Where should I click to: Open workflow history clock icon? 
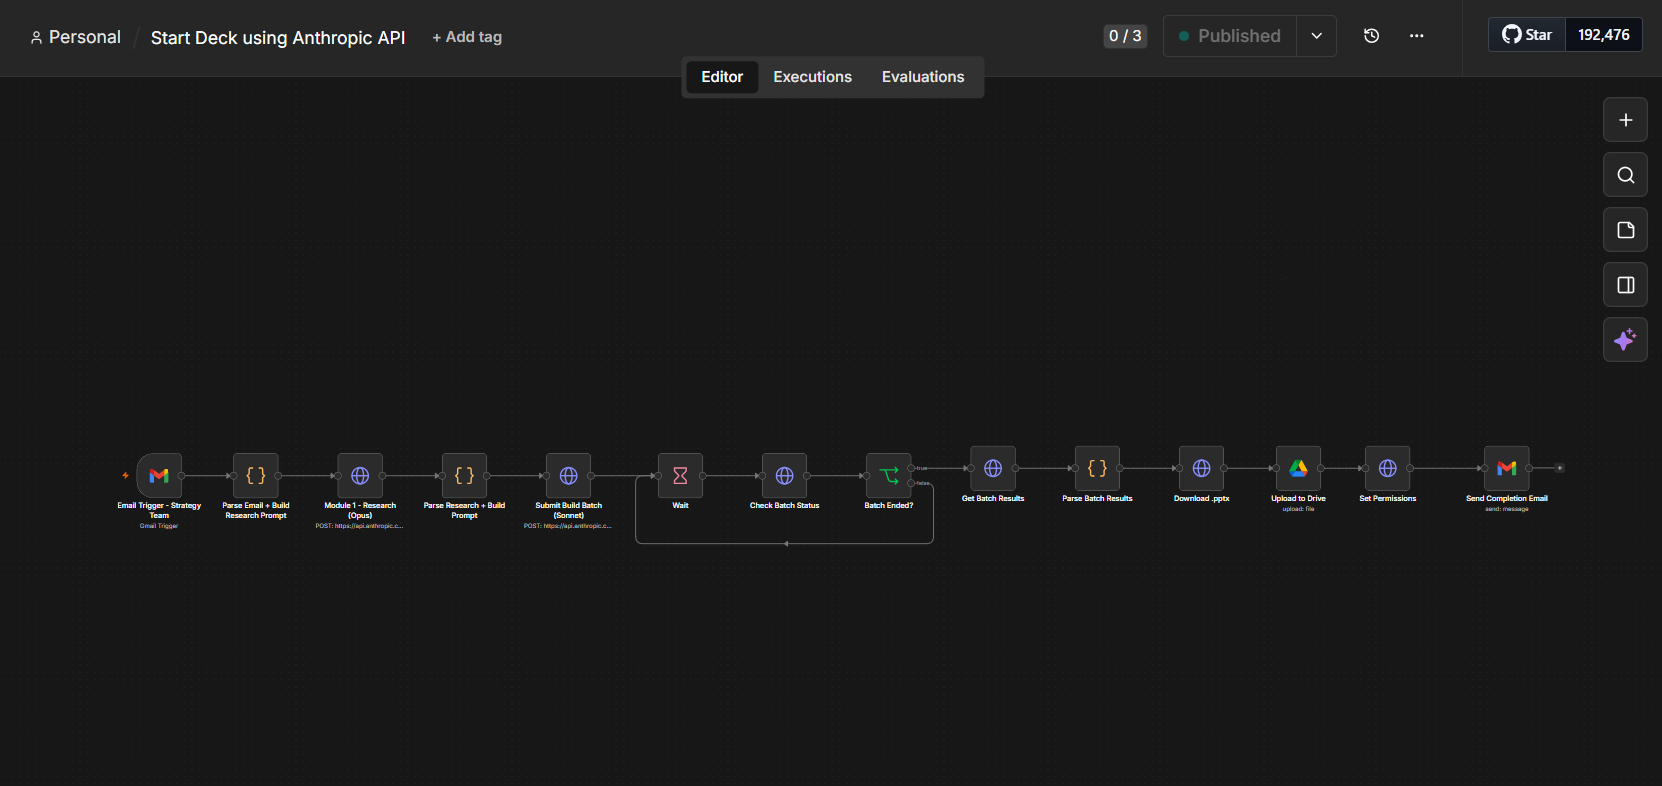coord(1372,36)
